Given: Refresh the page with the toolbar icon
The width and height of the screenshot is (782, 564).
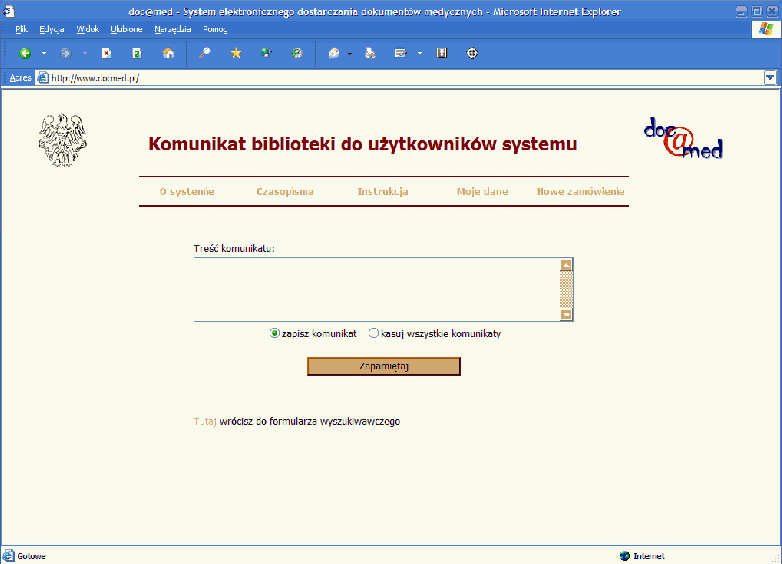Looking at the screenshot, I should pos(137,53).
